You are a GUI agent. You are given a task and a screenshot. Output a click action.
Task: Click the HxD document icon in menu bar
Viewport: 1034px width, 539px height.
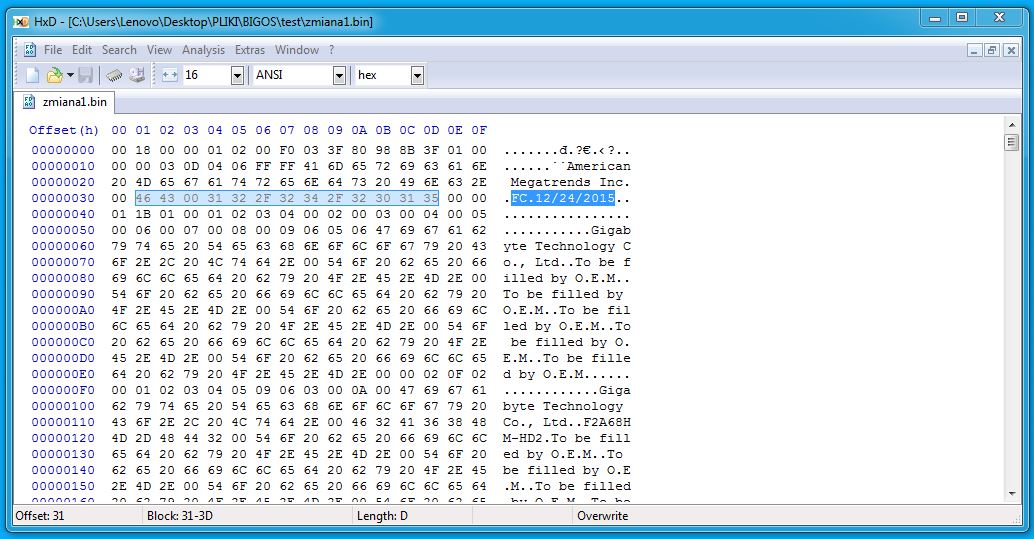tap(30, 49)
